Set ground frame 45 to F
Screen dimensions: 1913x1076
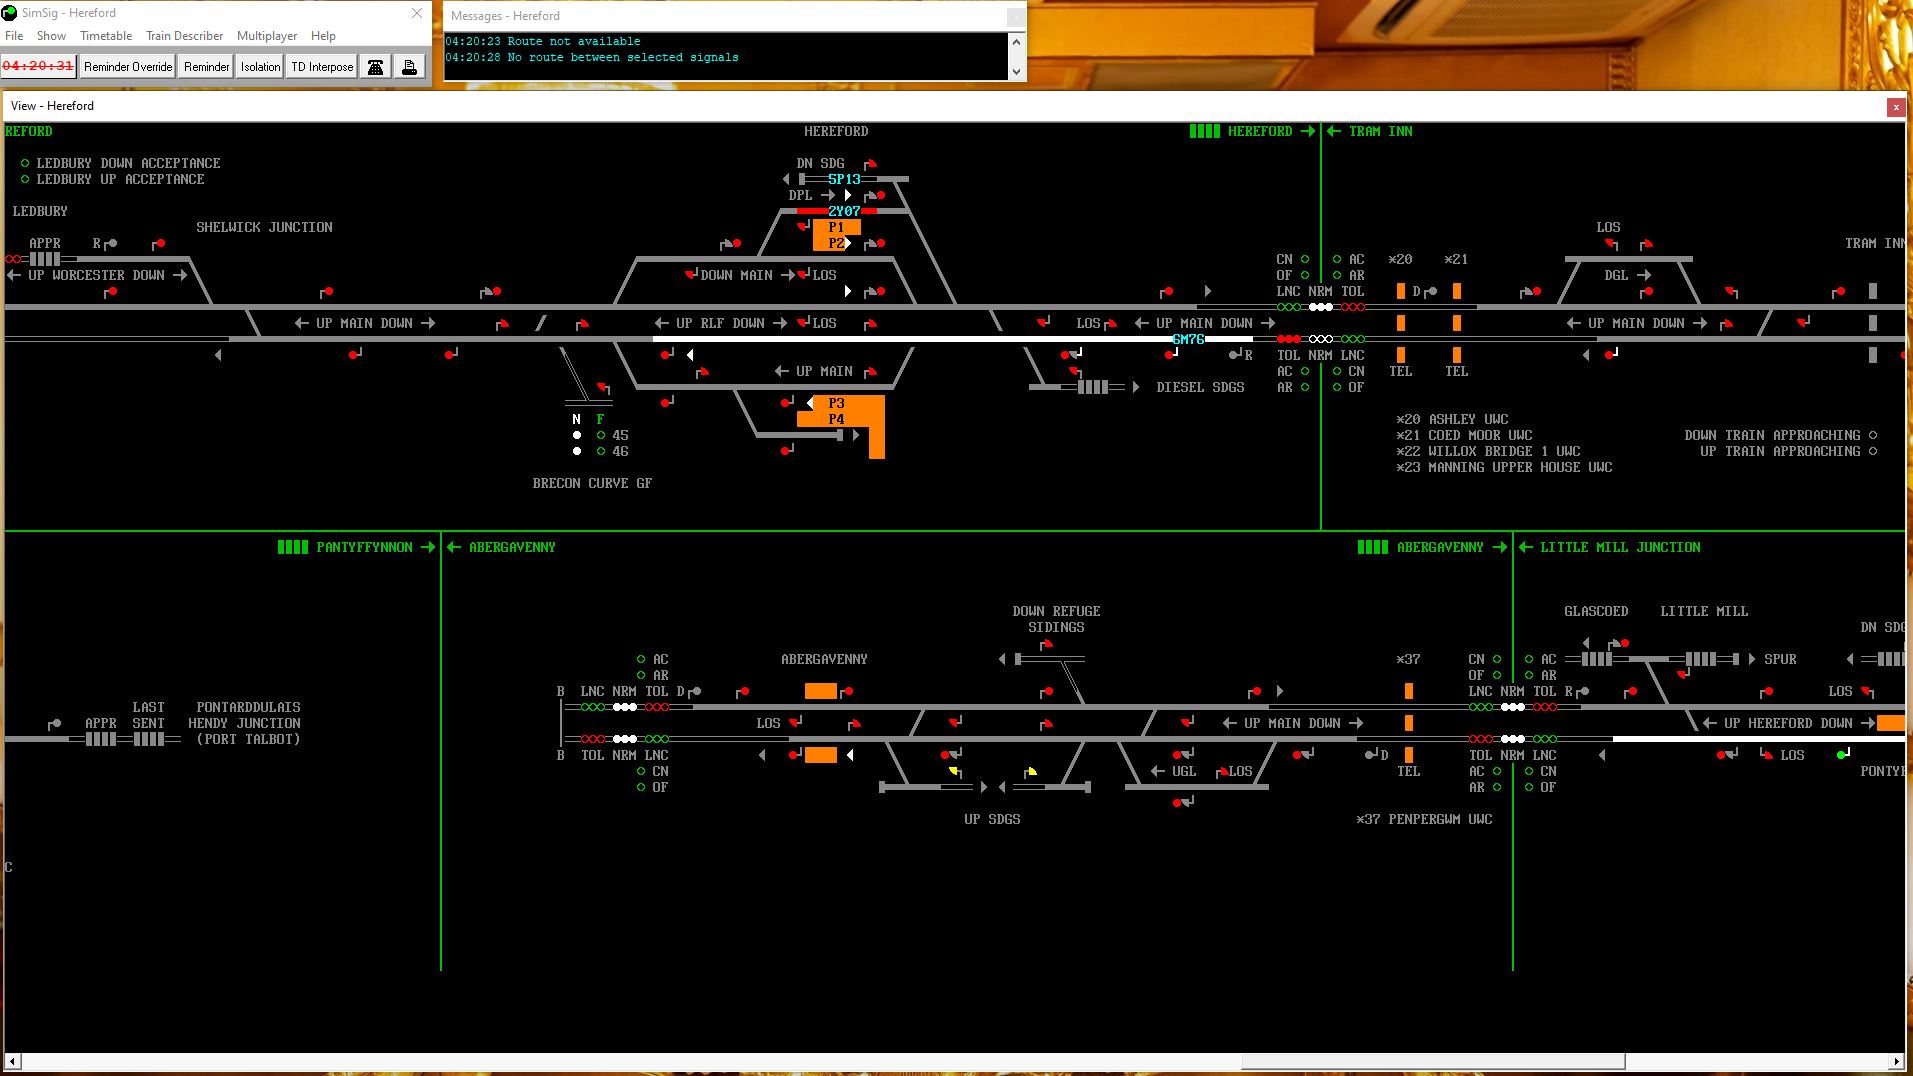pos(601,435)
